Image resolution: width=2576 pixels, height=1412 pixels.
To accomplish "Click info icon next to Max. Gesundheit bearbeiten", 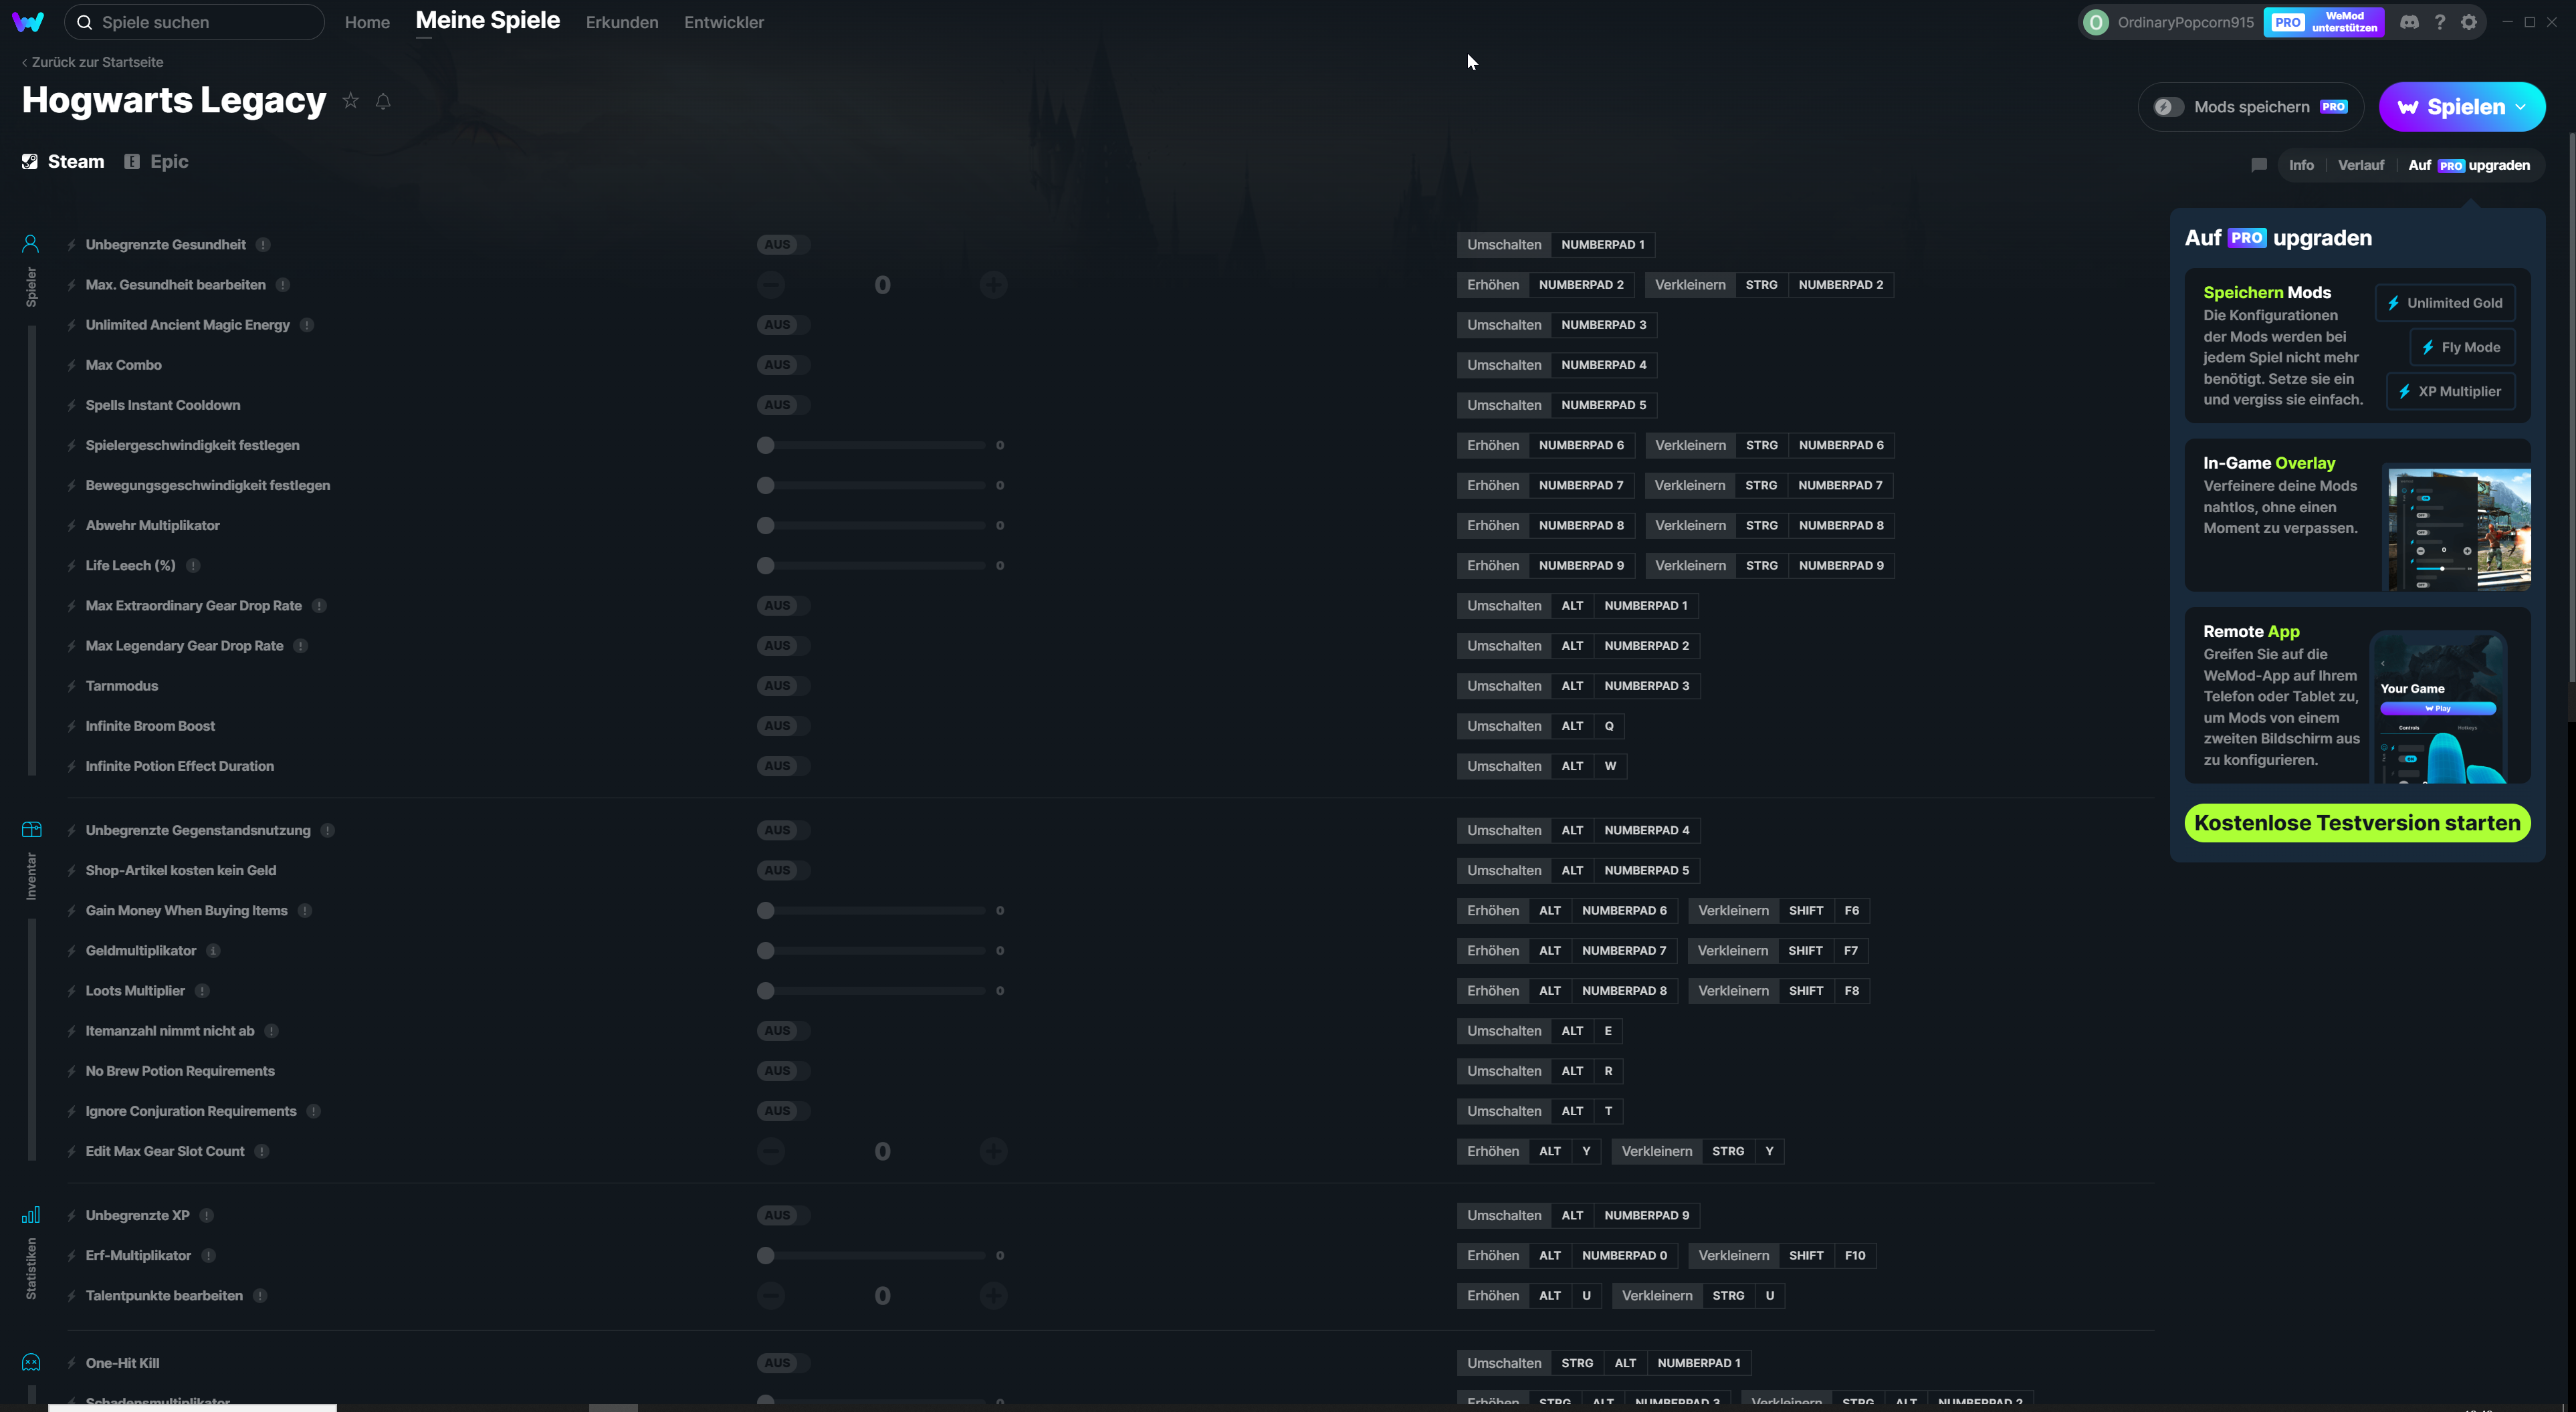I will point(283,285).
